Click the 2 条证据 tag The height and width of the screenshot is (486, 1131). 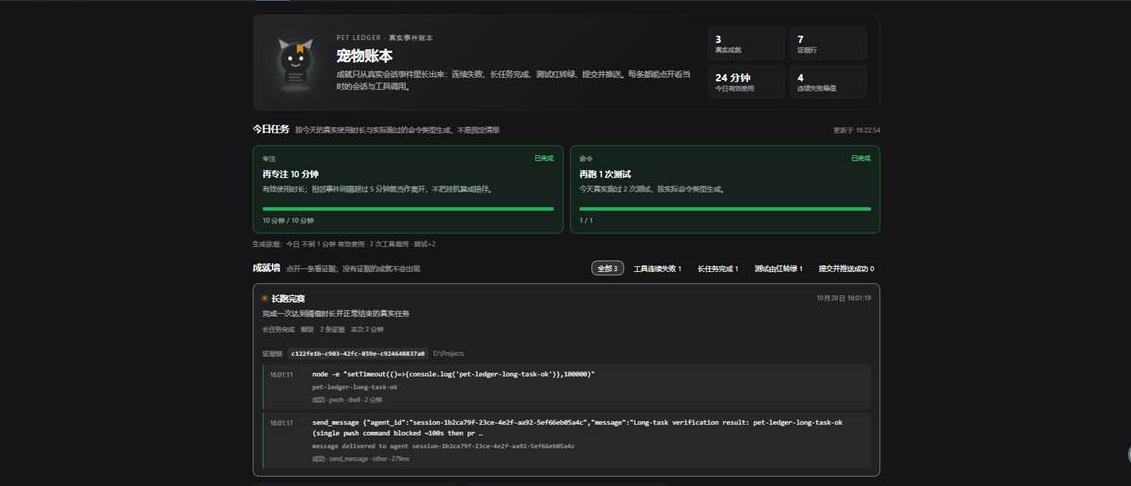click(x=332, y=330)
